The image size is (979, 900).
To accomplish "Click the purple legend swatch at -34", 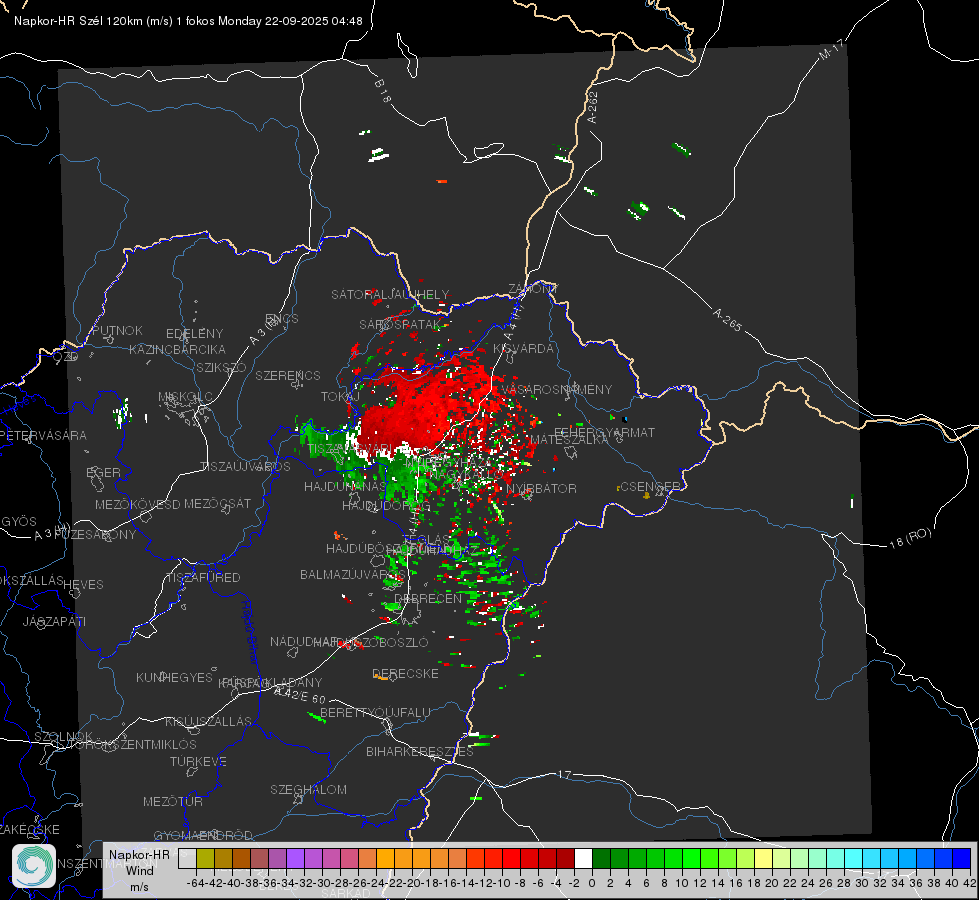I will (x=295, y=858).
